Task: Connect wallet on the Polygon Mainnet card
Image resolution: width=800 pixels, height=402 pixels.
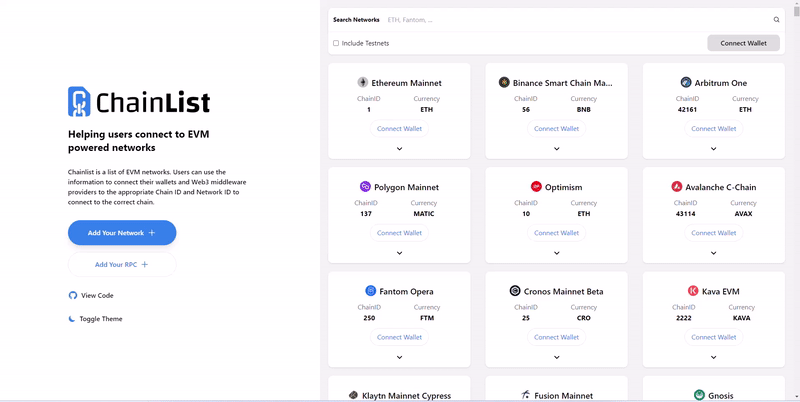Action: (x=399, y=233)
